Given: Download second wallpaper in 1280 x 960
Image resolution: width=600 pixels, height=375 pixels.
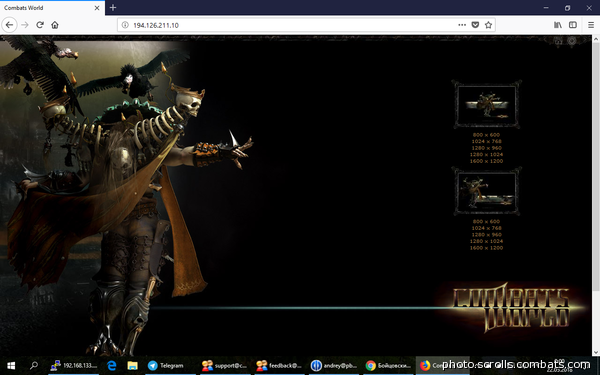Looking at the screenshot, I should point(486,235).
